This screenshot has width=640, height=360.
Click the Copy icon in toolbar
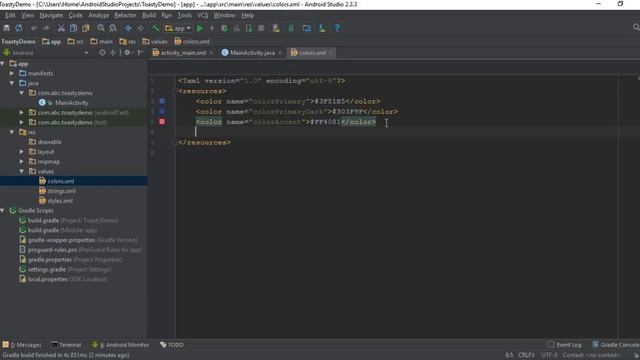coord(73,28)
